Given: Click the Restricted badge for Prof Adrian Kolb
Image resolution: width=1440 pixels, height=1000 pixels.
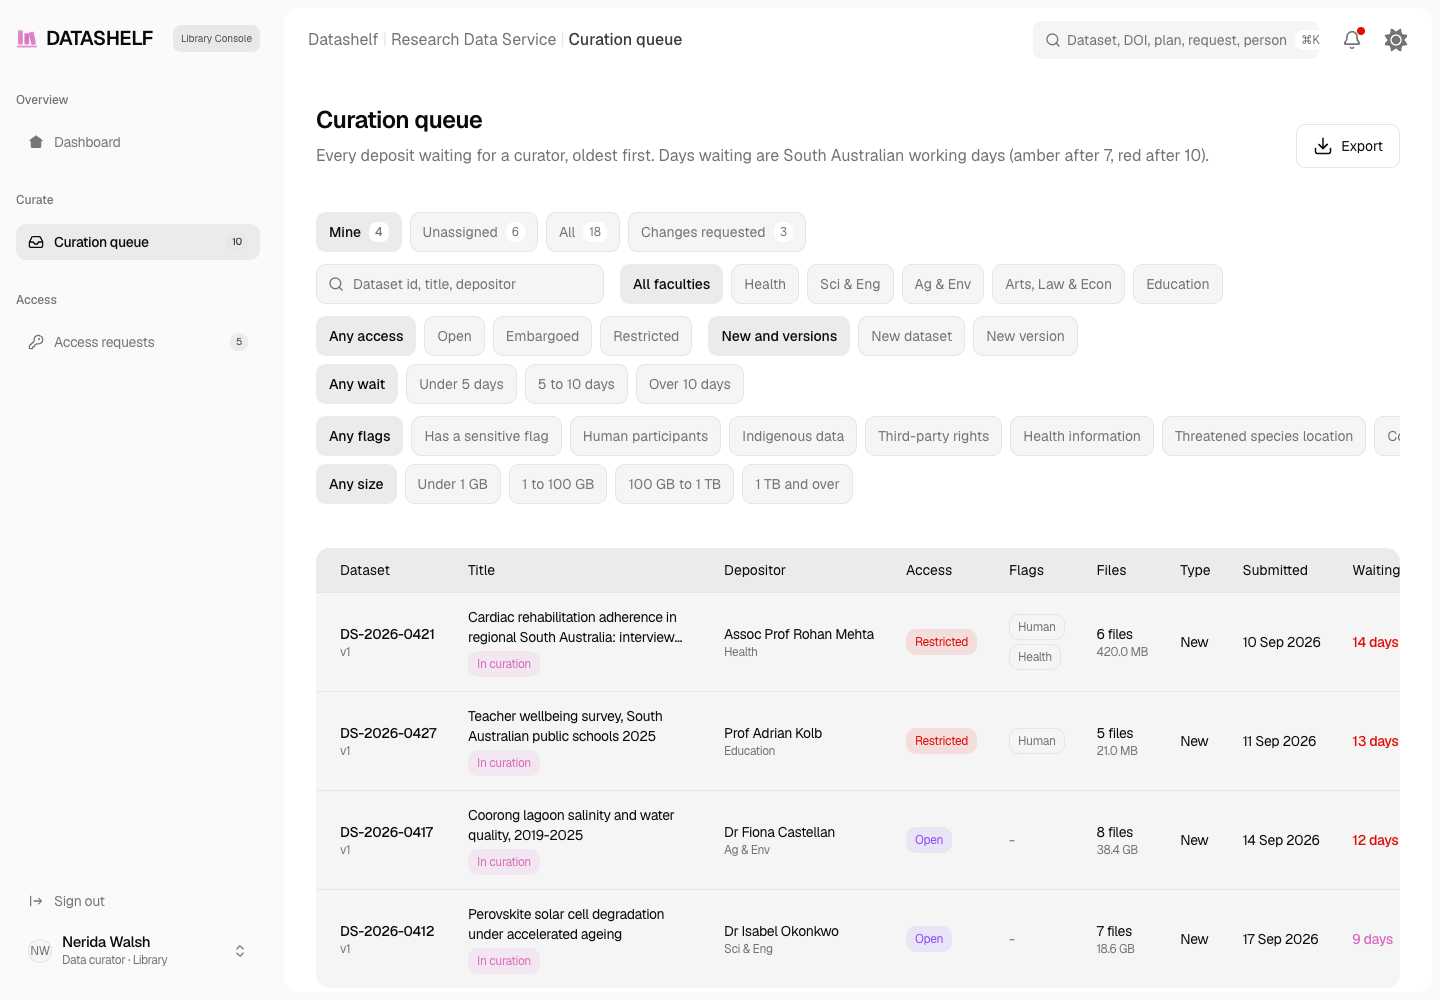Looking at the screenshot, I should click(x=941, y=741).
